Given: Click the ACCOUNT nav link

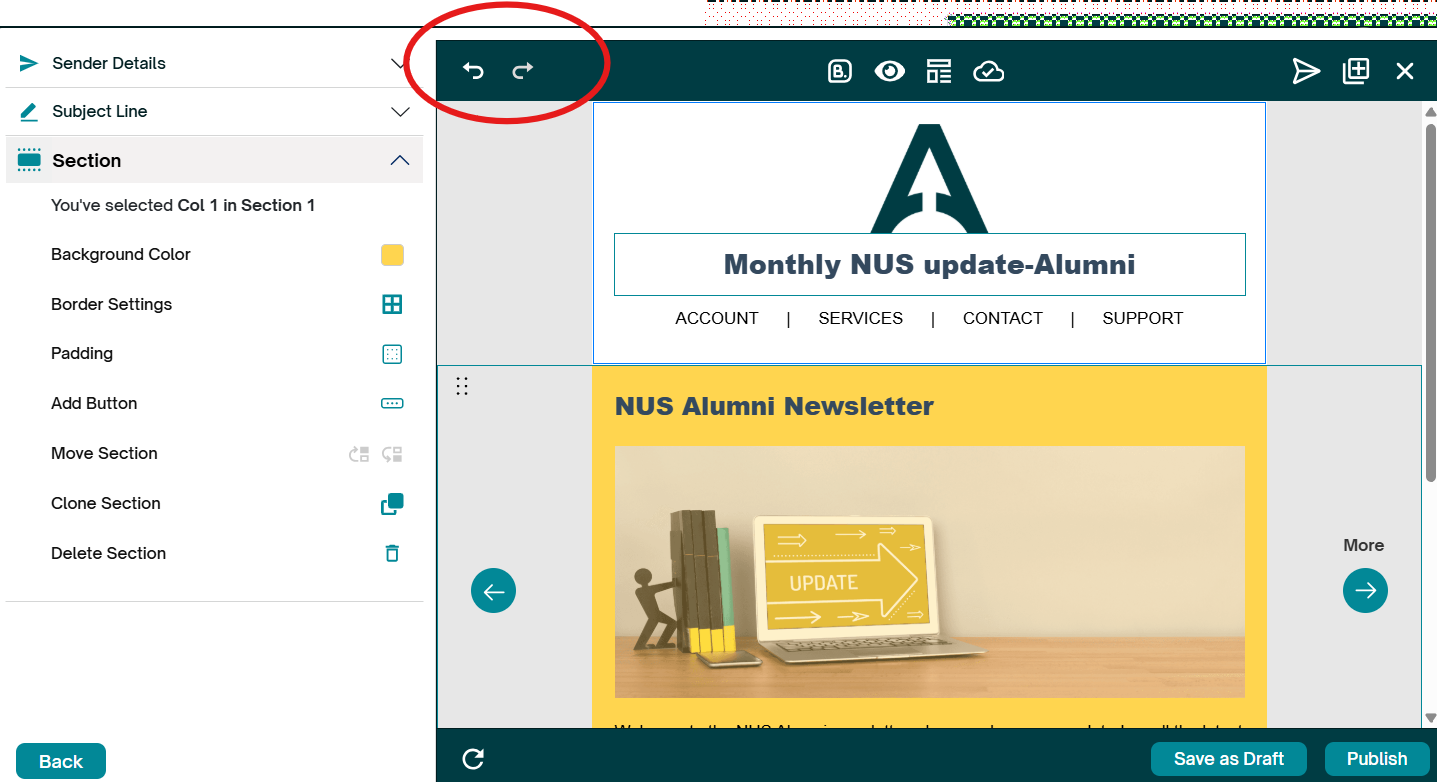Looking at the screenshot, I should click(x=717, y=318).
